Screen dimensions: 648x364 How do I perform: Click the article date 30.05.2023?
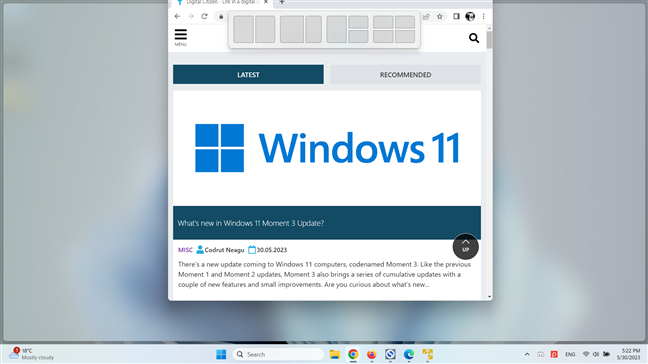coord(272,250)
